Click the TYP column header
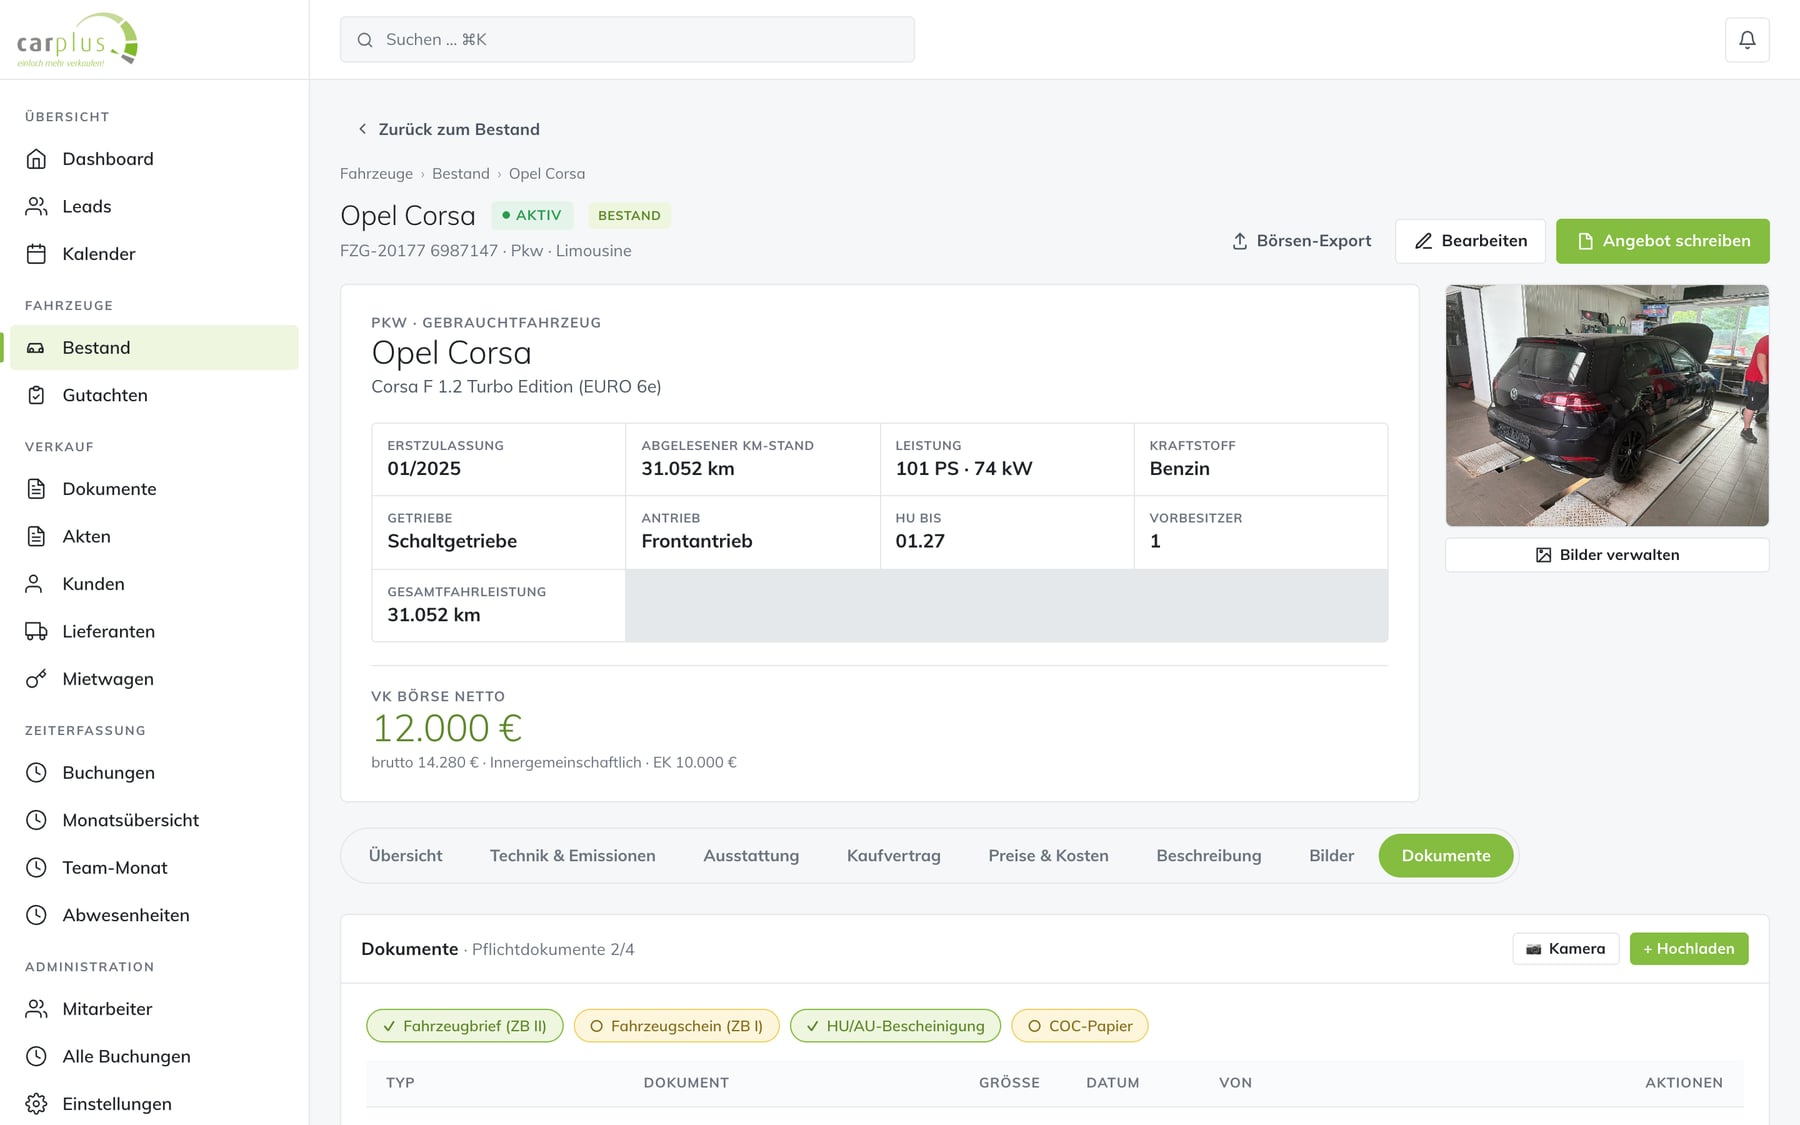Image resolution: width=1800 pixels, height=1125 pixels. [x=400, y=1083]
